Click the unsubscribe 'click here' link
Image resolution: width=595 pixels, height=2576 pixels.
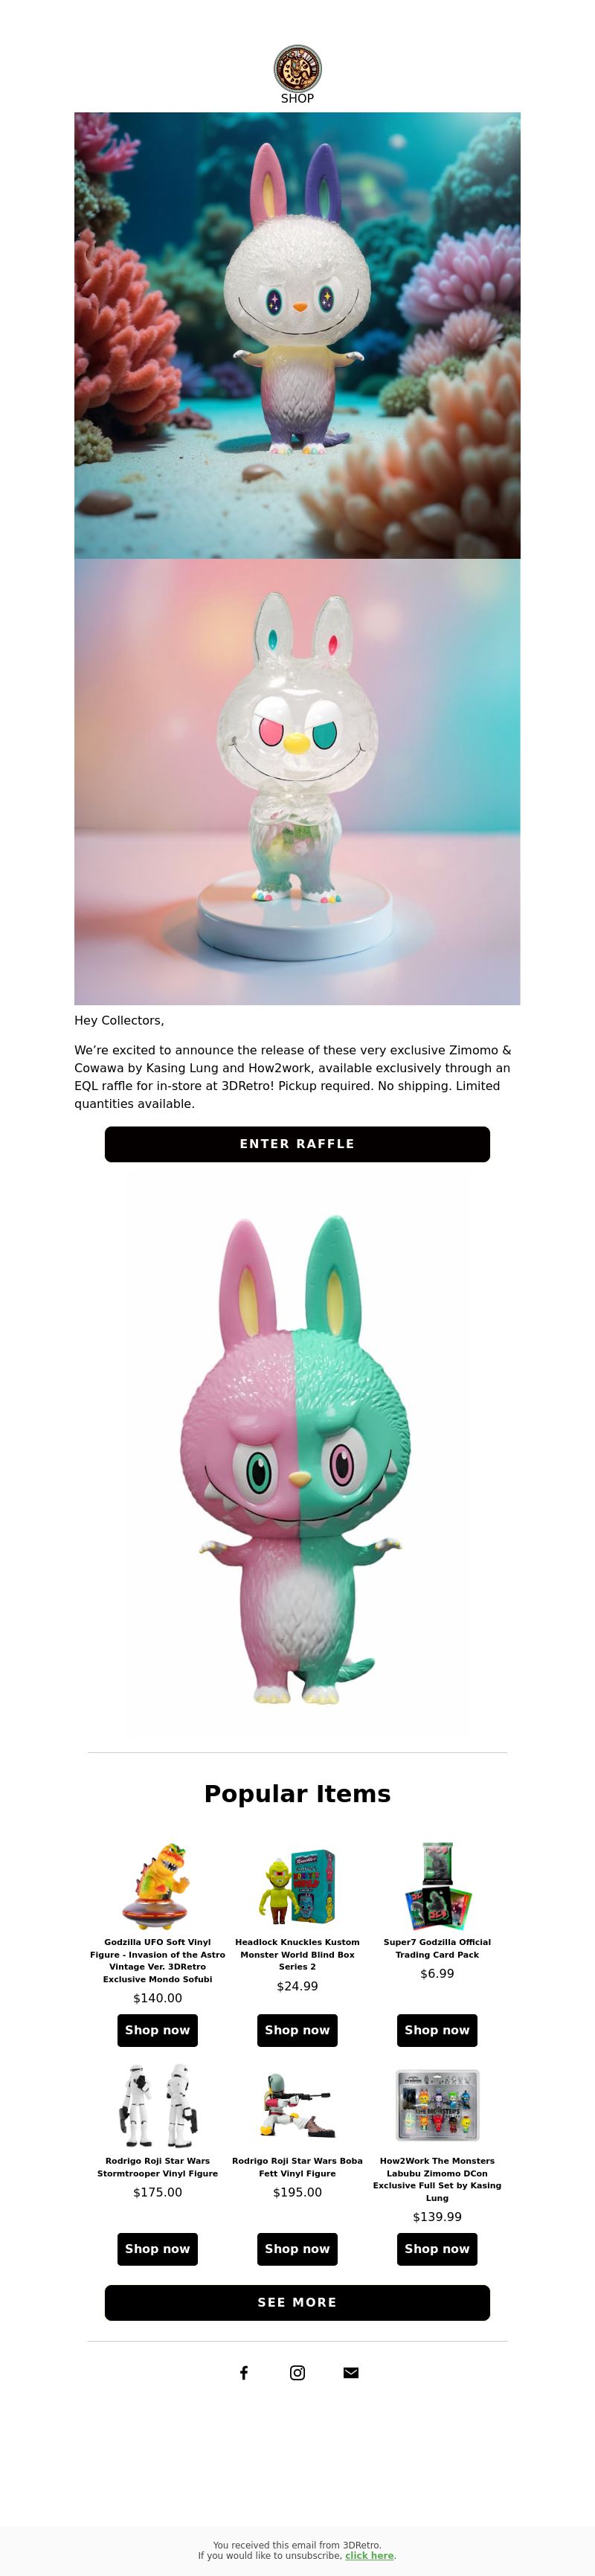369,2555
